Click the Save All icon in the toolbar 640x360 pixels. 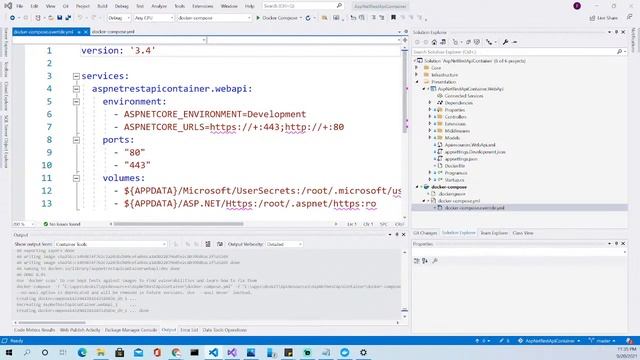(x=68, y=18)
